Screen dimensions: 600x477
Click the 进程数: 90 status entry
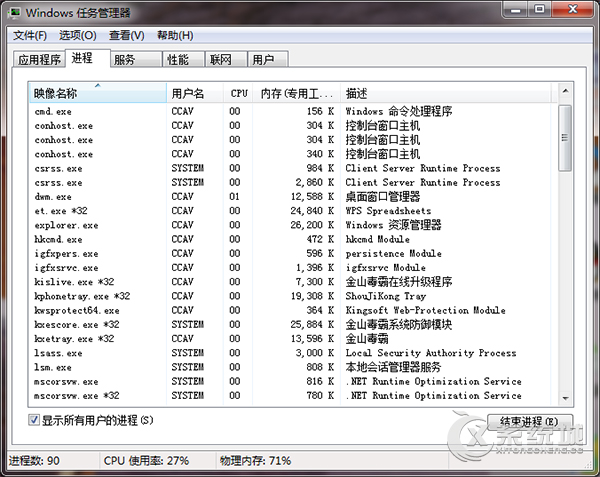click(x=34, y=461)
